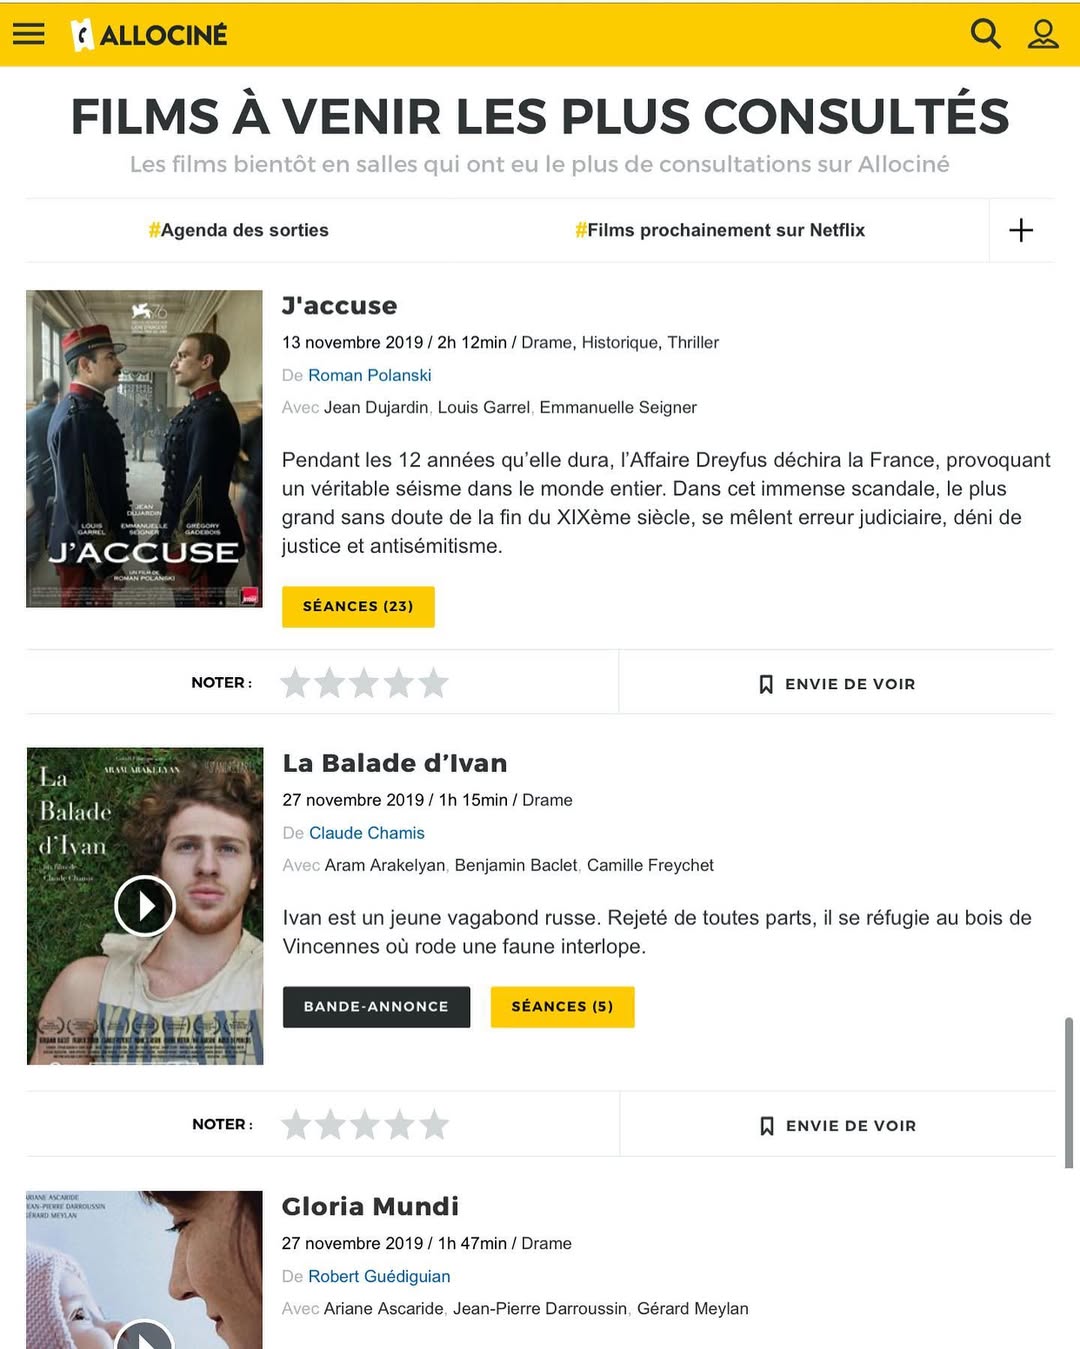Open director Roman Polanski link
The image size is (1080, 1349).
(370, 375)
